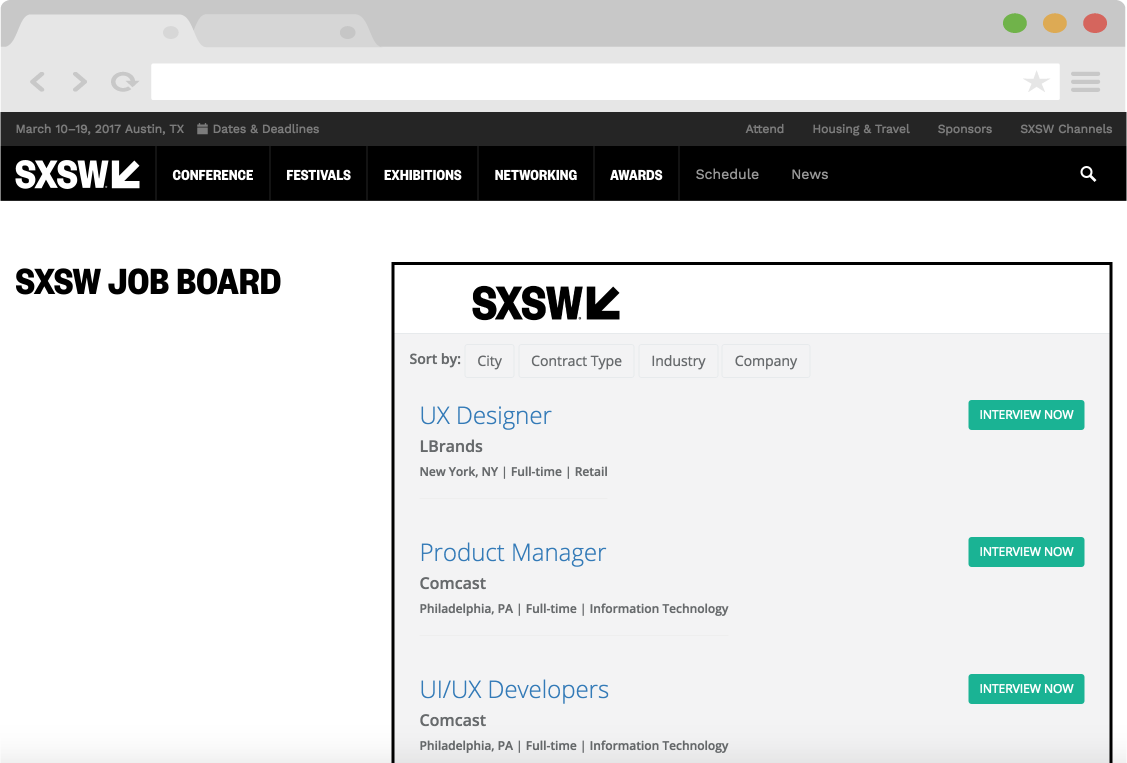
Task: Click Comcast under UI/UX Developers
Action: (x=453, y=721)
